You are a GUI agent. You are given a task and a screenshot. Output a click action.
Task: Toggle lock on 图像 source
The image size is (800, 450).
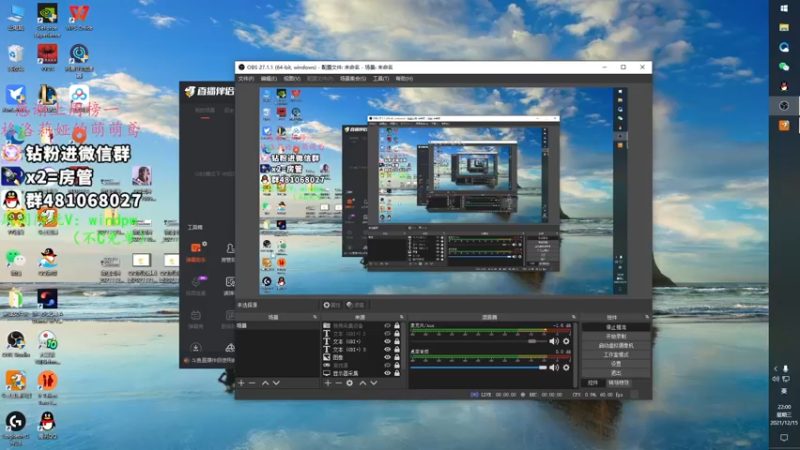point(397,357)
